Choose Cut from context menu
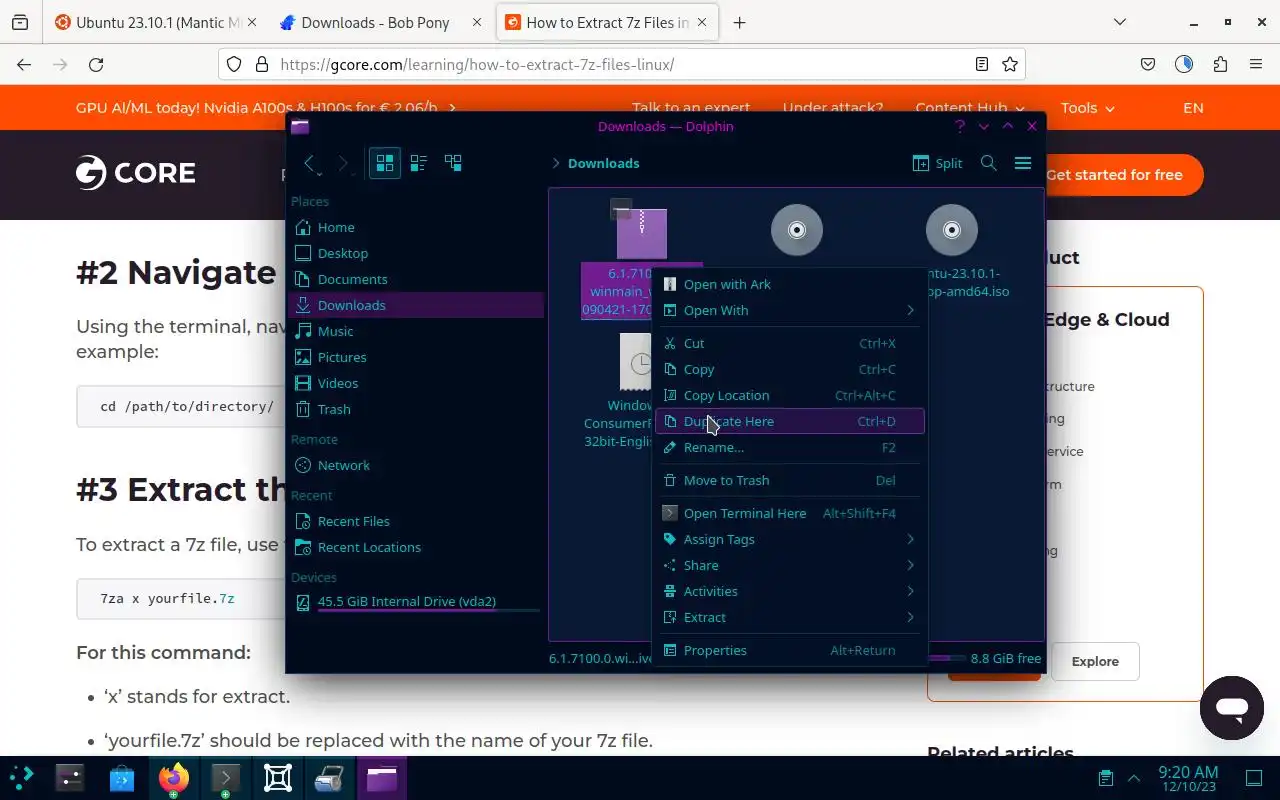Screen dimensions: 1280x800 790,343
